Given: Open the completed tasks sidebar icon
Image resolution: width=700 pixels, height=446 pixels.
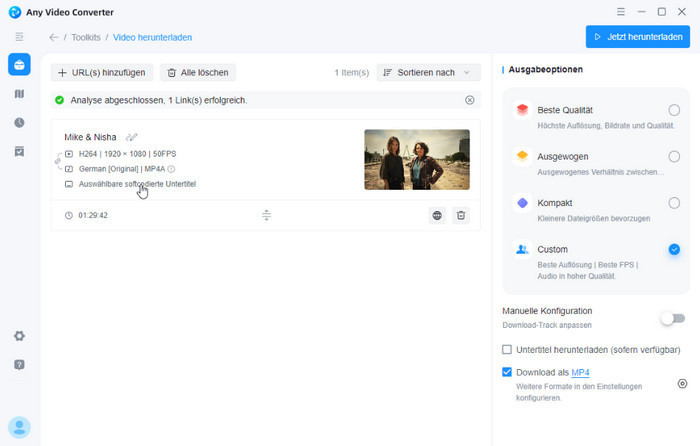Looking at the screenshot, I should pos(19,151).
